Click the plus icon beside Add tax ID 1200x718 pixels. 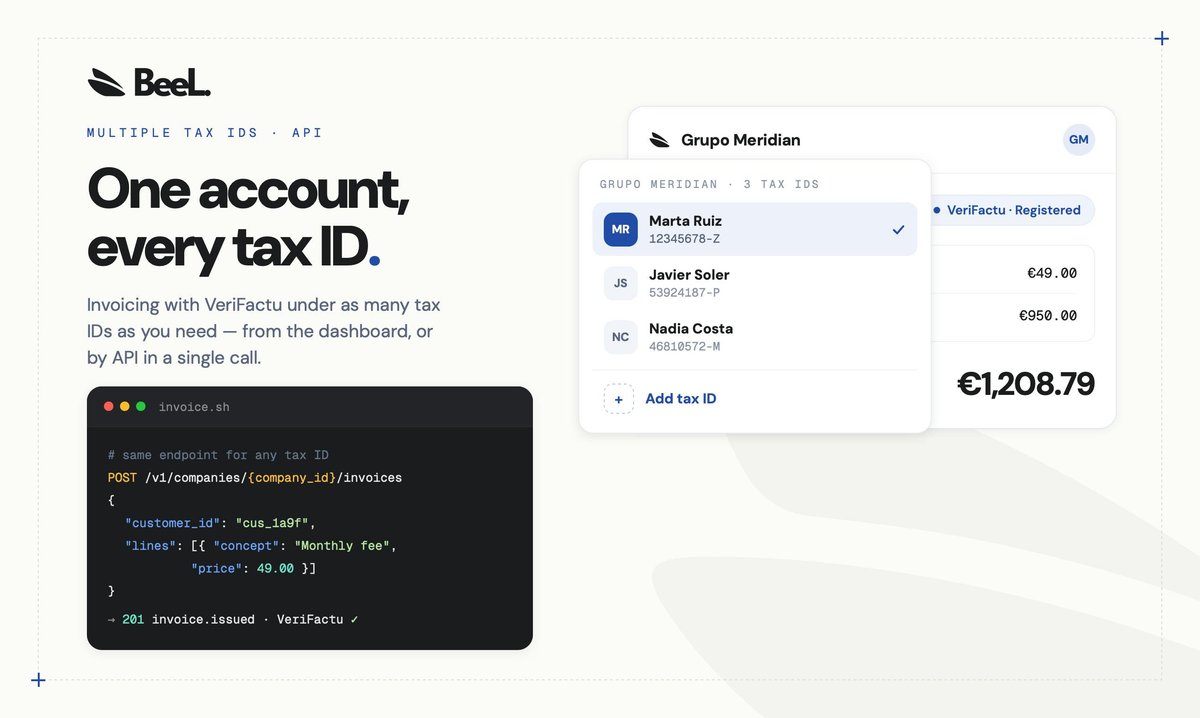[x=618, y=399]
